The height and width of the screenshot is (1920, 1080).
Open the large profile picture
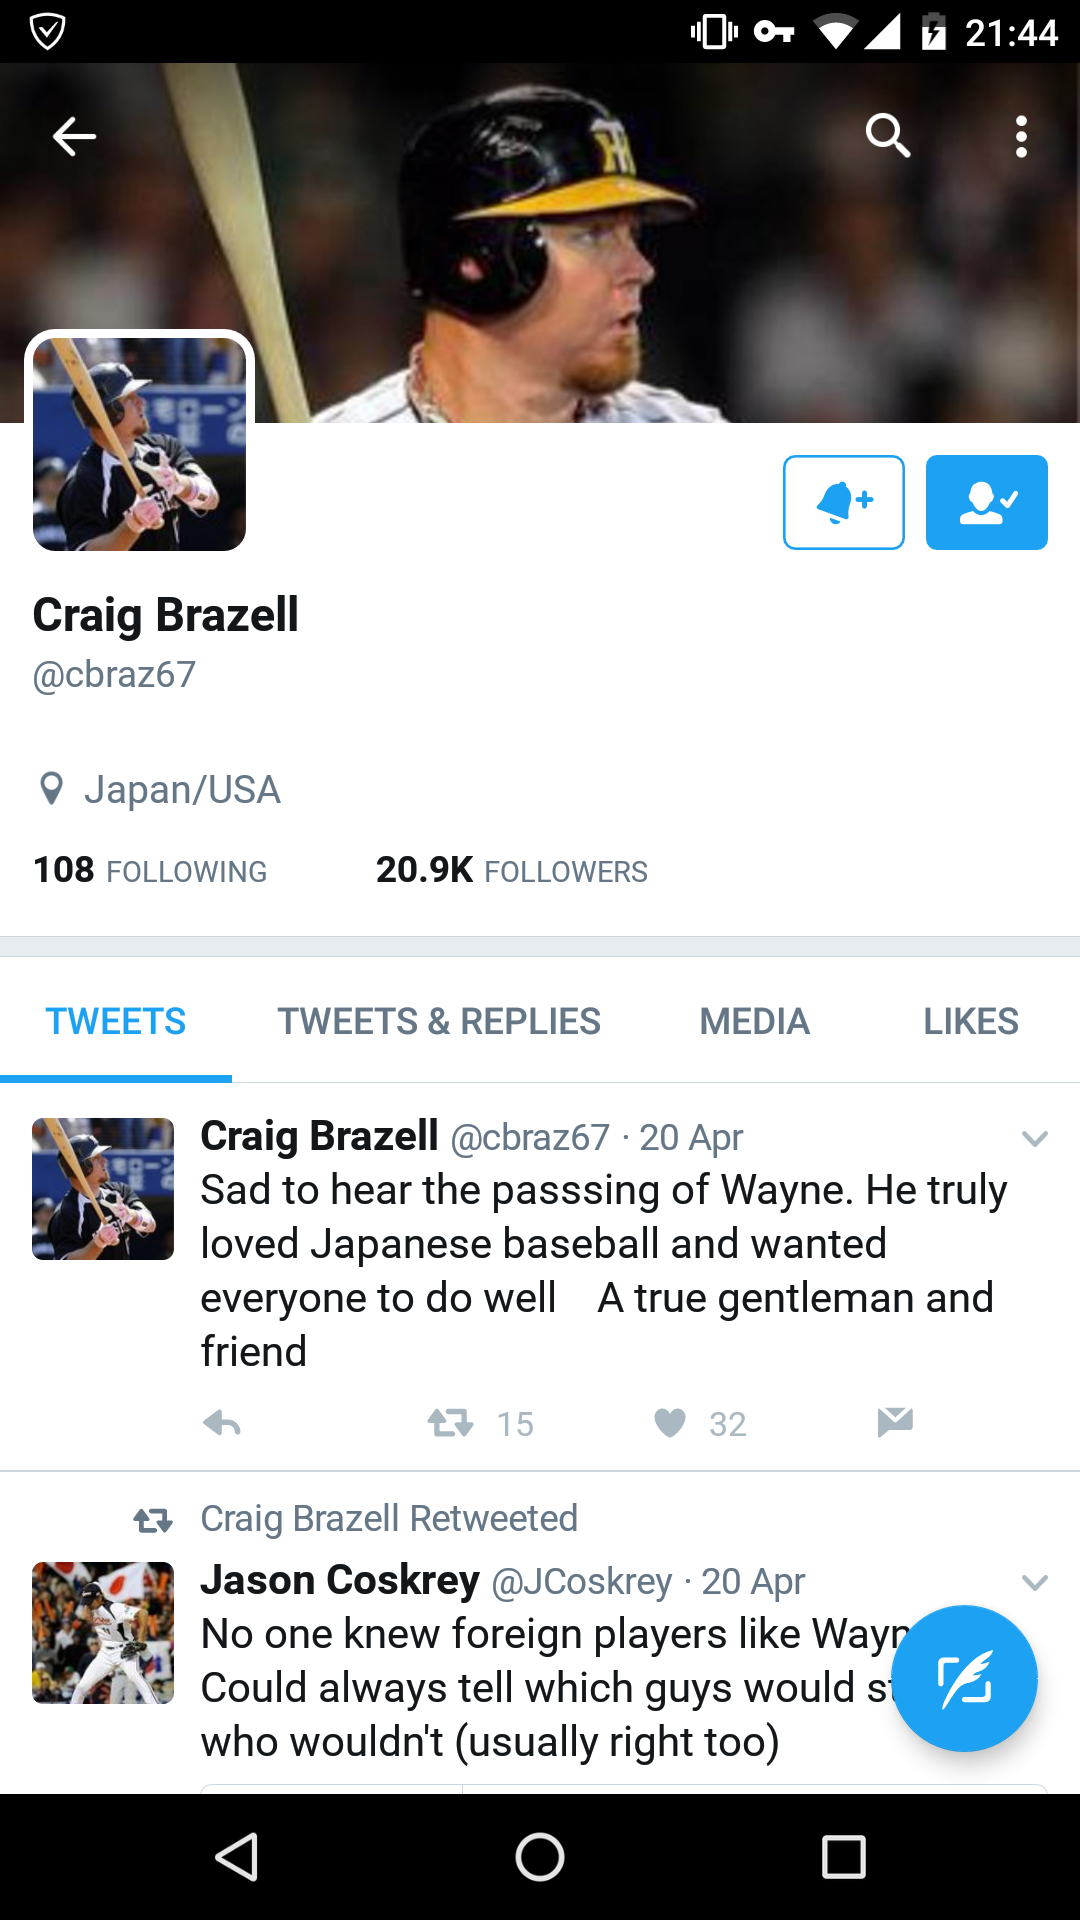click(x=139, y=444)
